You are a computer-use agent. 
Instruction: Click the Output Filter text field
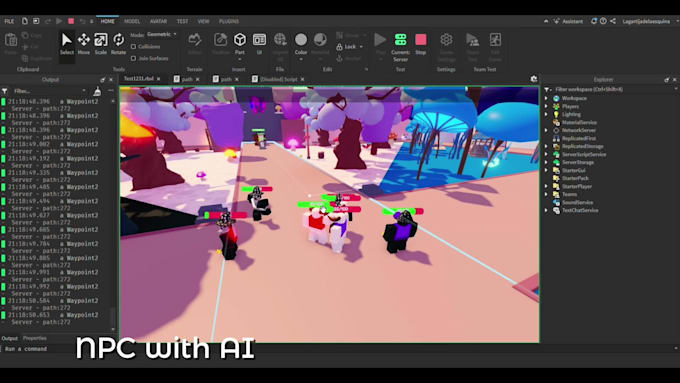tap(50, 91)
